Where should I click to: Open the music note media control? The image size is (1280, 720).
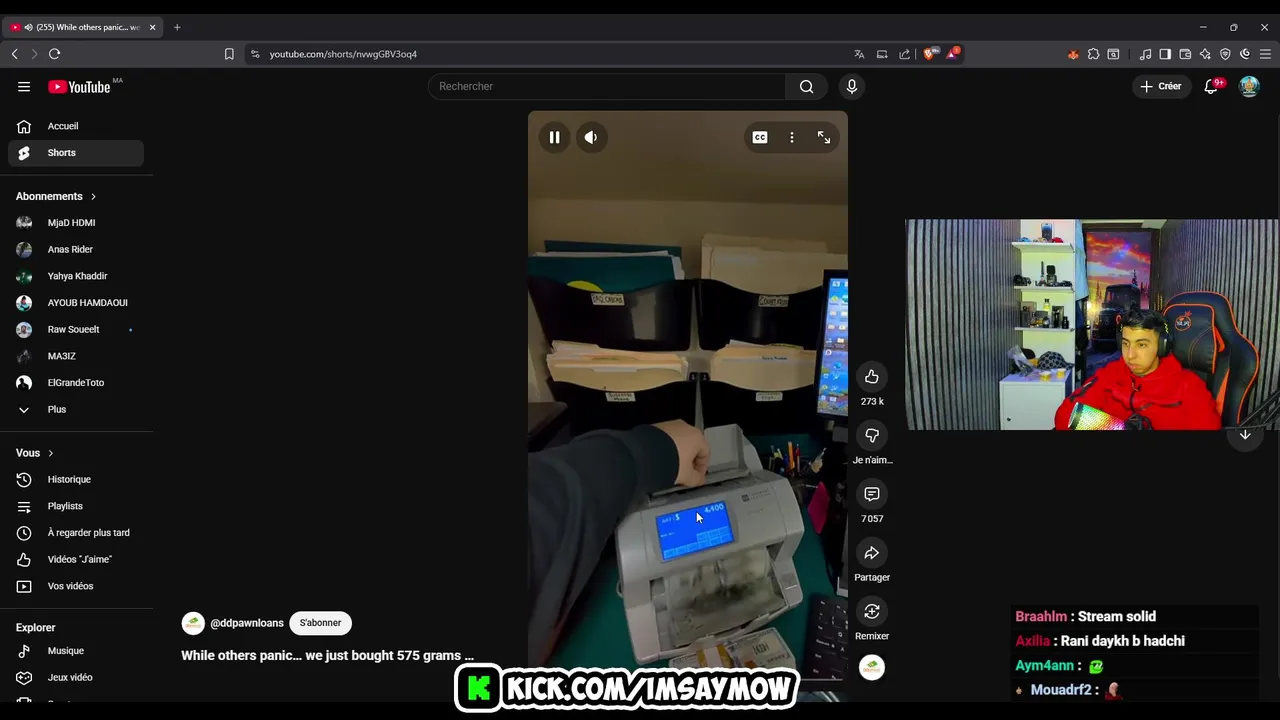pos(1145,54)
